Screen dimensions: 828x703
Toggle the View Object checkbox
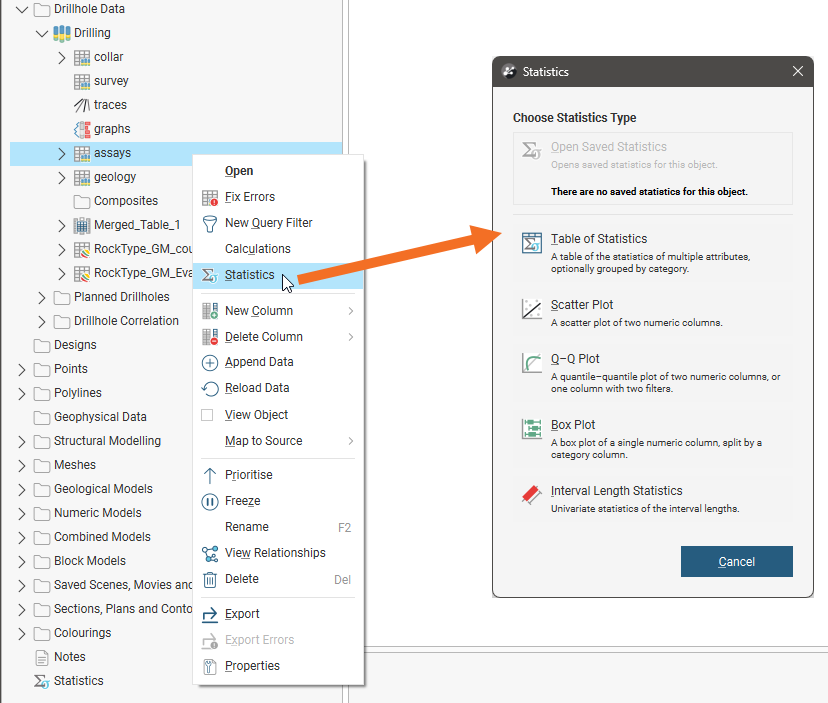[208, 415]
